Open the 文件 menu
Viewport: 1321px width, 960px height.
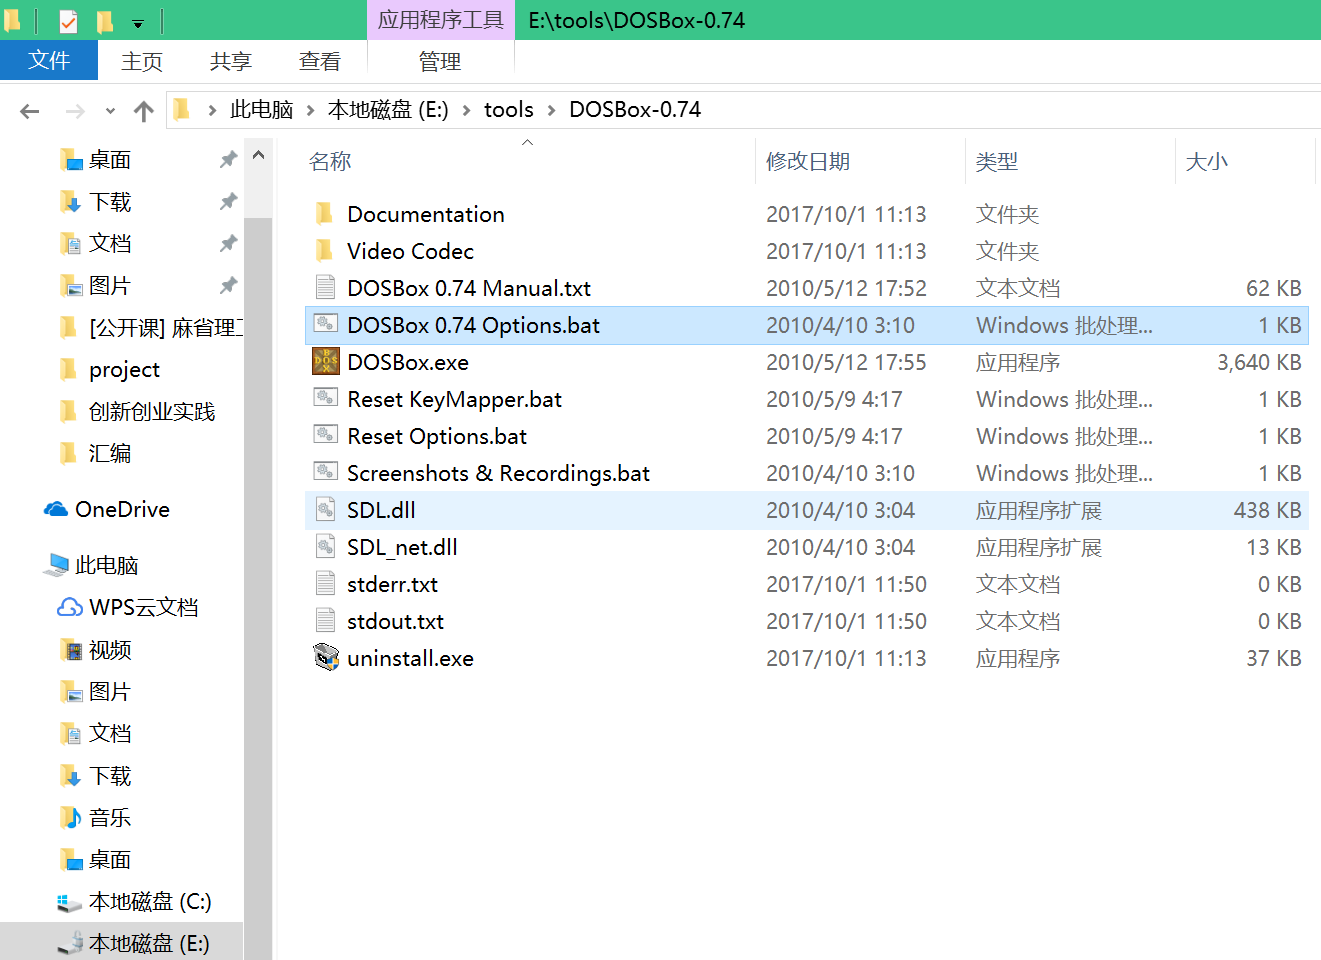pyautogui.click(x=49, y=60)
